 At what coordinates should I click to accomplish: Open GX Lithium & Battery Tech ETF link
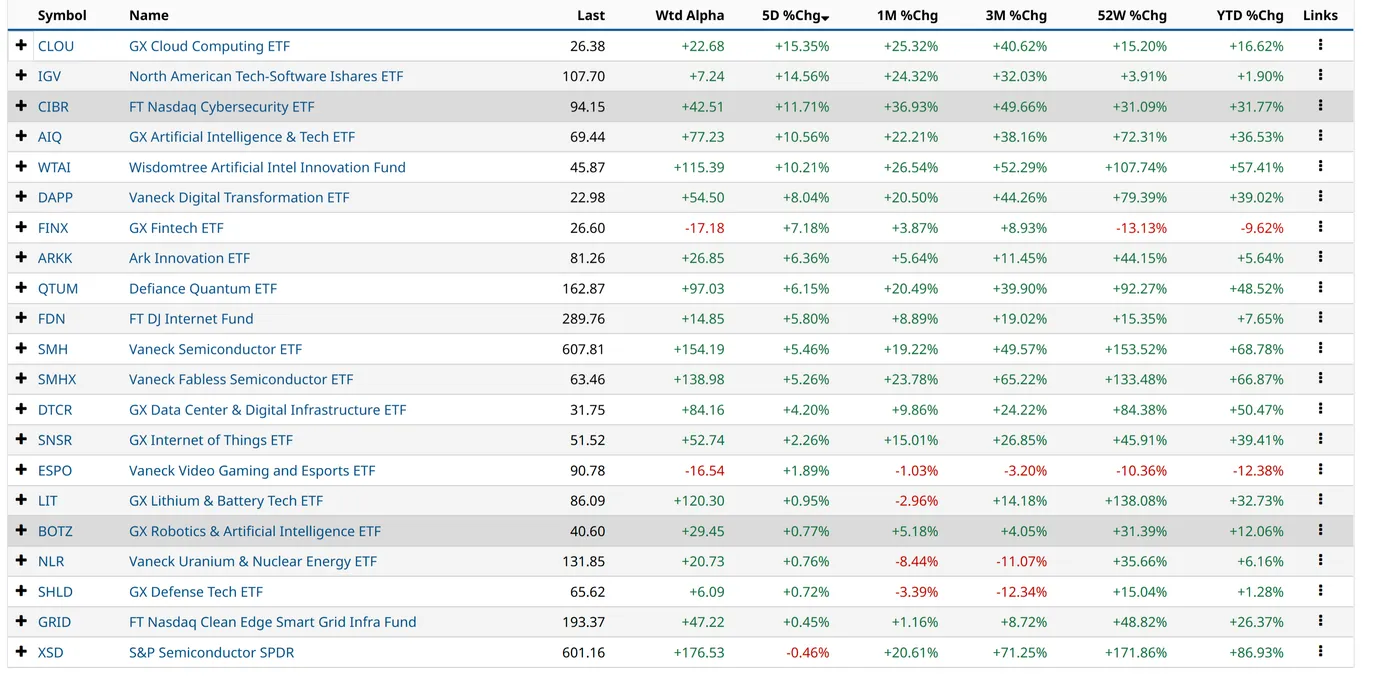pos(226,501)
